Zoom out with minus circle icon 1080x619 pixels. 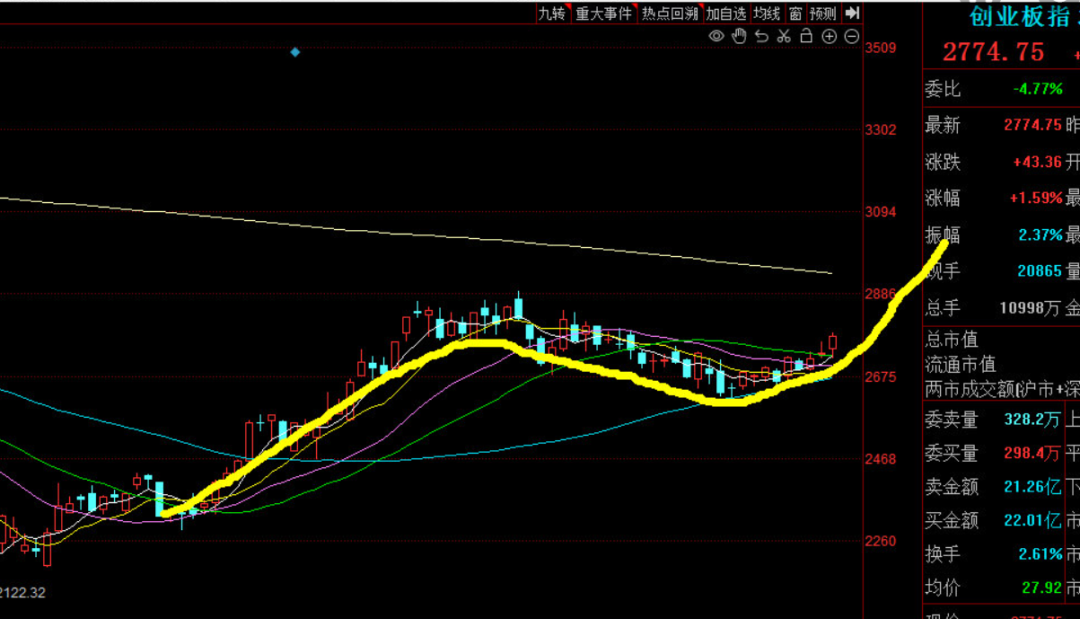852,36
